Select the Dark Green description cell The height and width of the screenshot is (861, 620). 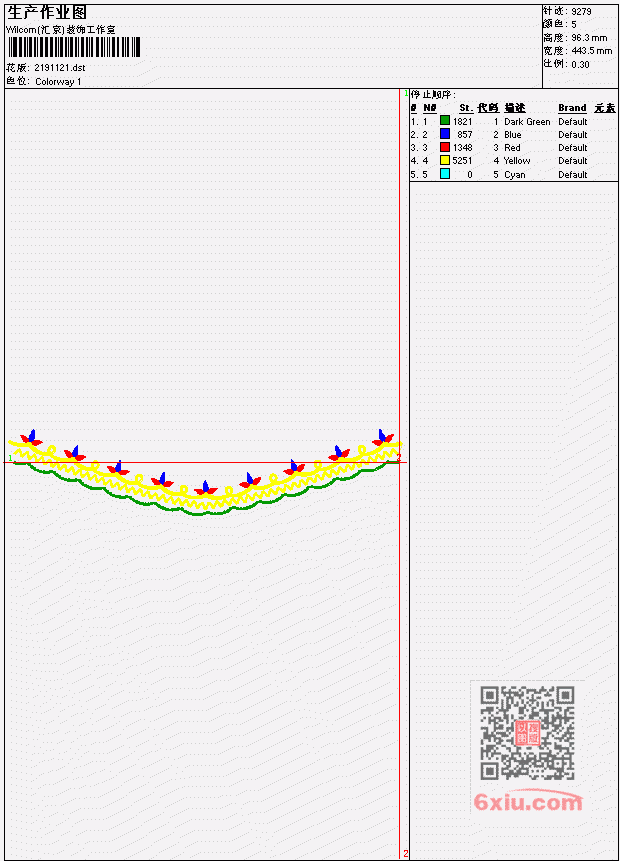pyautogui.click(x=527, y=121)
